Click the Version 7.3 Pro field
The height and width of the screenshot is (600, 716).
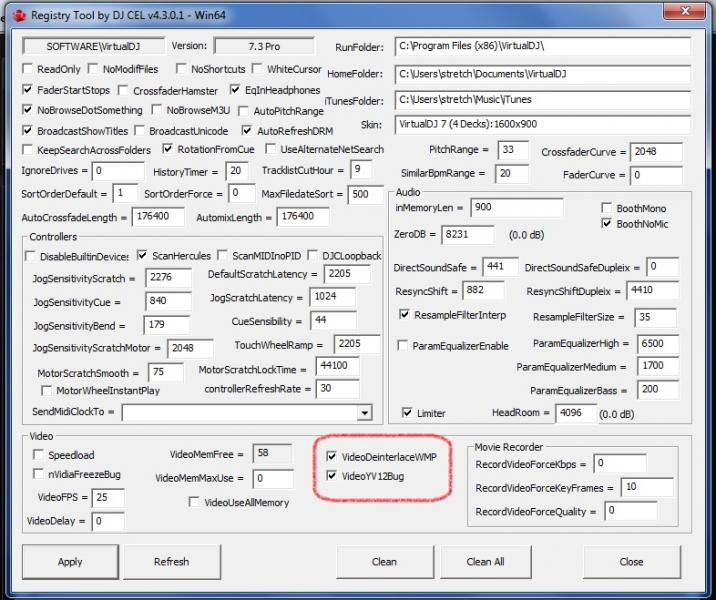click(x=264, y=46)
